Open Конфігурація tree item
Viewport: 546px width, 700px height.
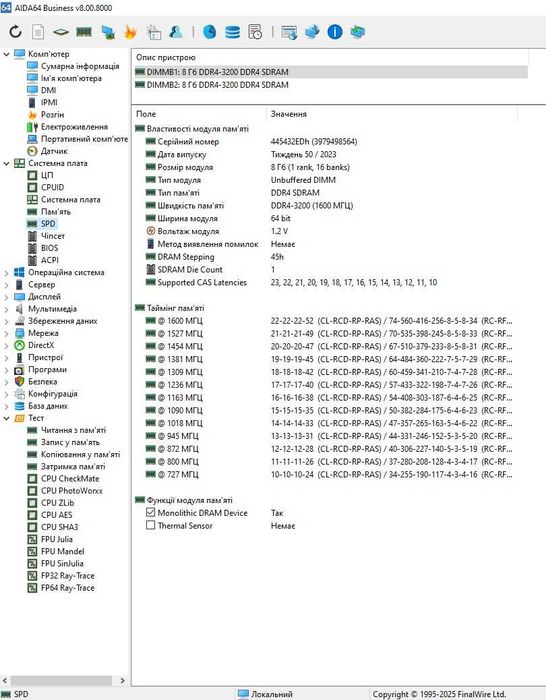pyautogui.click(x=53, y=394)
